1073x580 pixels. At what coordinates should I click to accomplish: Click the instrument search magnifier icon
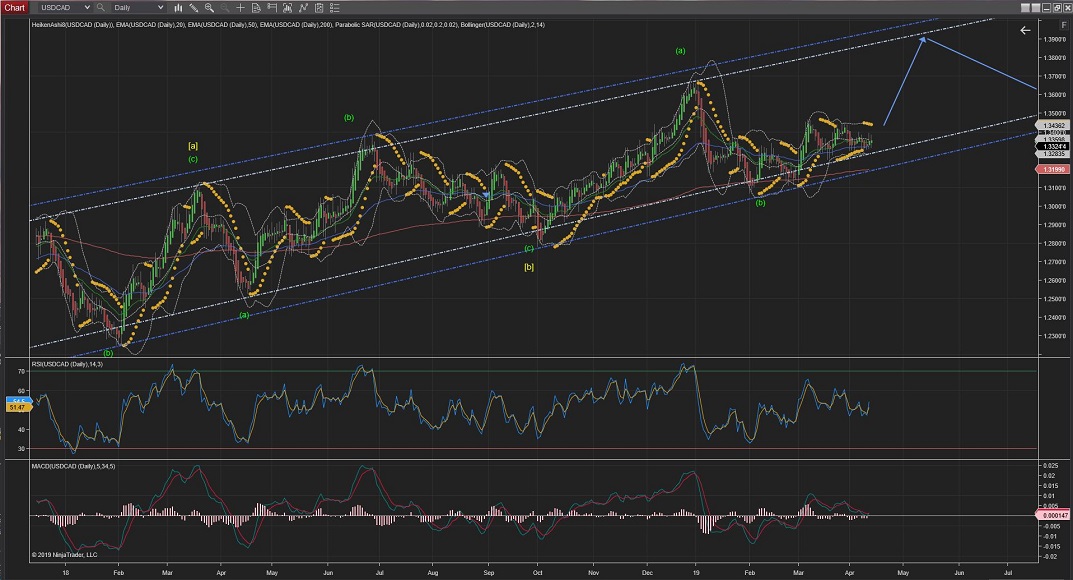click(x=101, y=8)
